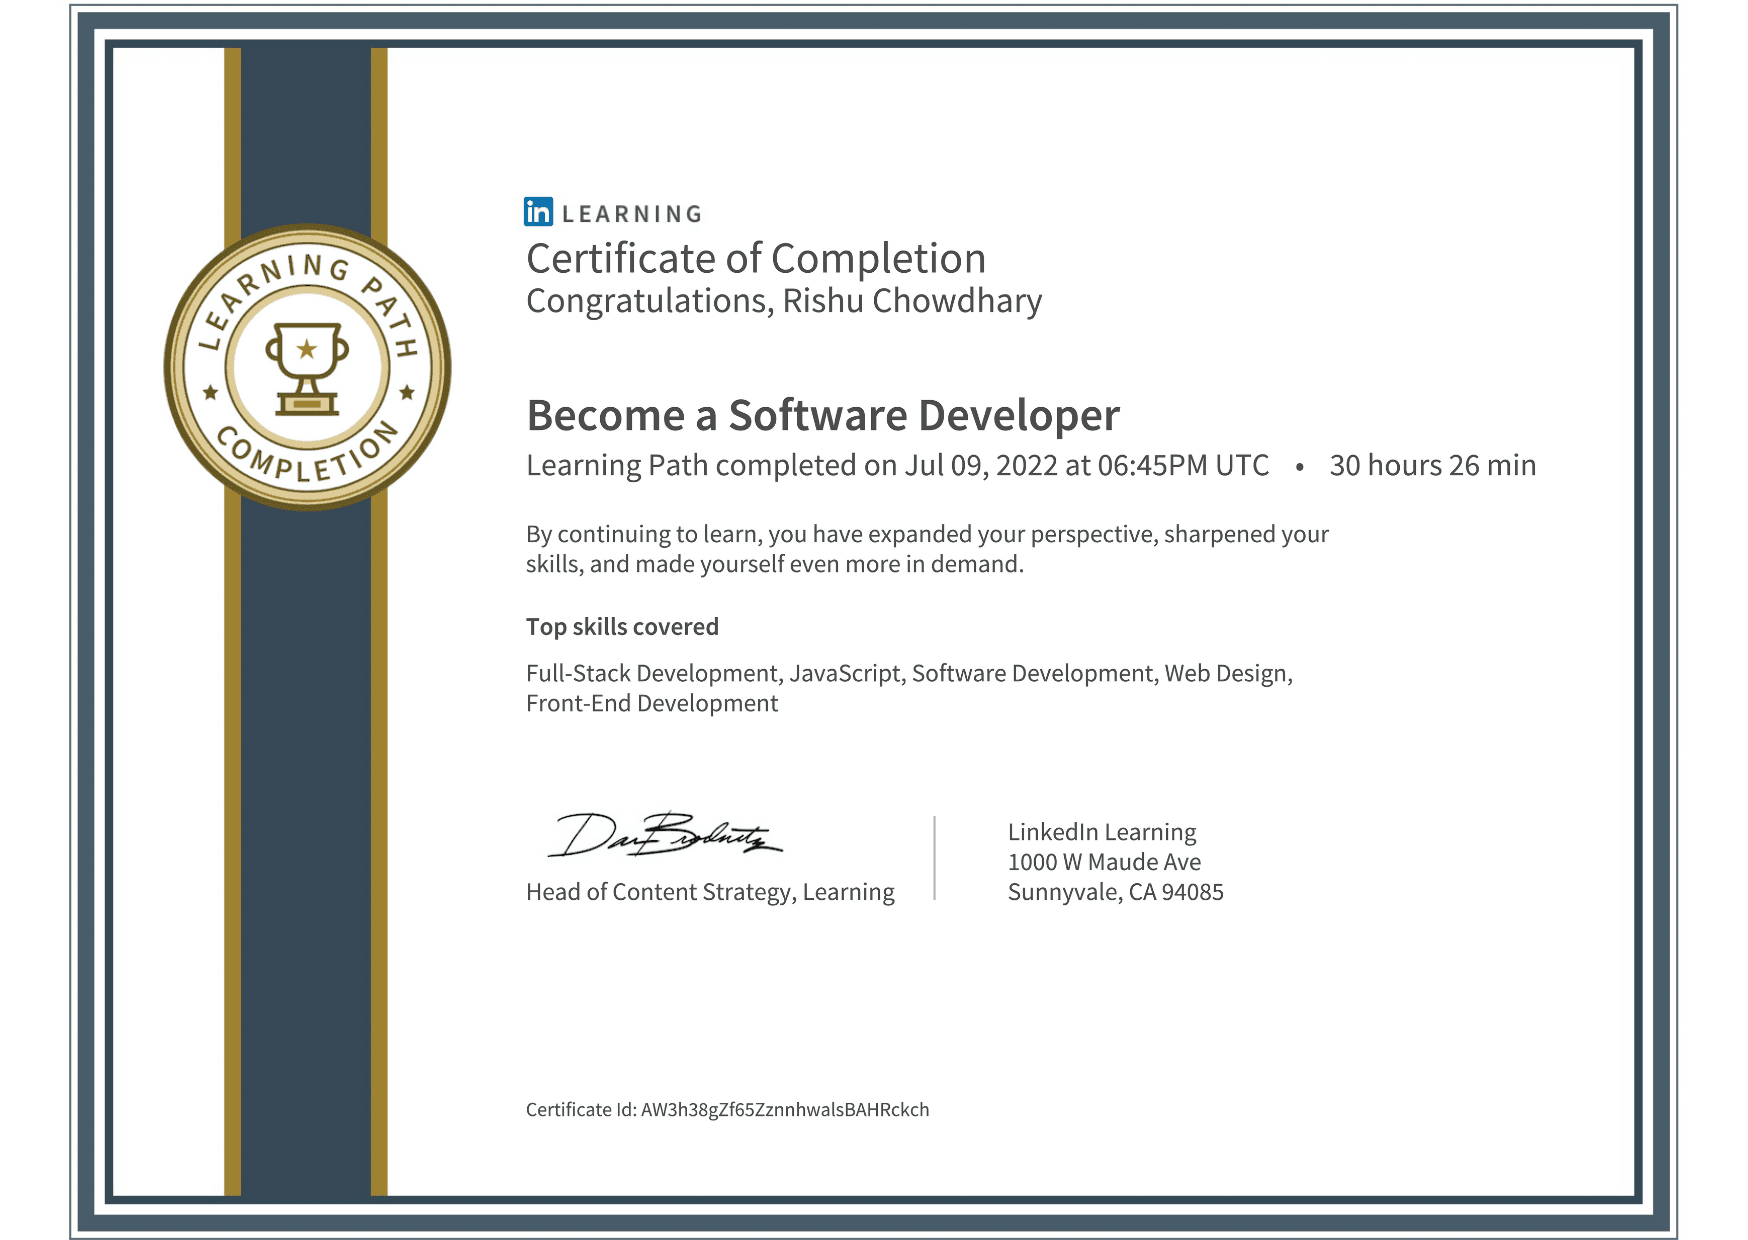The image size is (1748, 1240).
Task: Click the 'LinkedIn Learning' address line
Action: click(x=1102, y=832)
